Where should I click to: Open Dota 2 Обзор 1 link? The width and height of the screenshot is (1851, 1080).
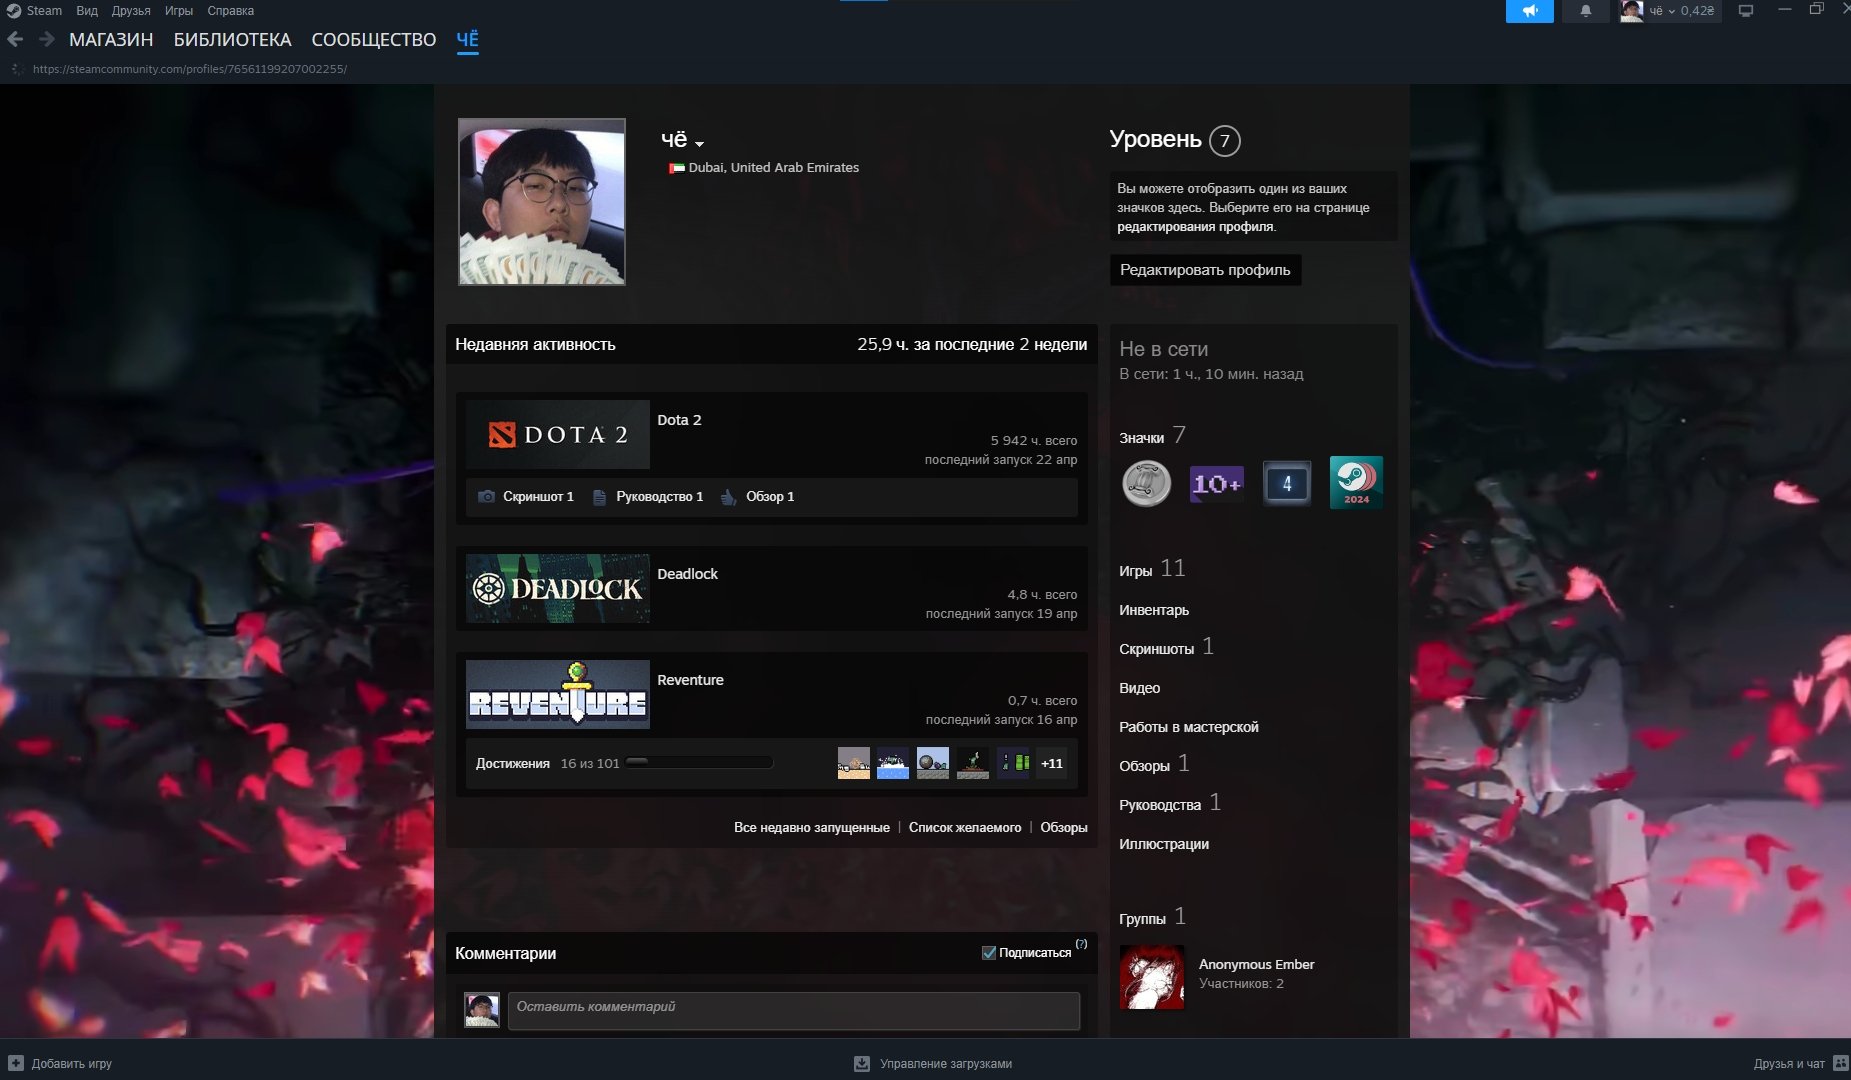(758, 496)
